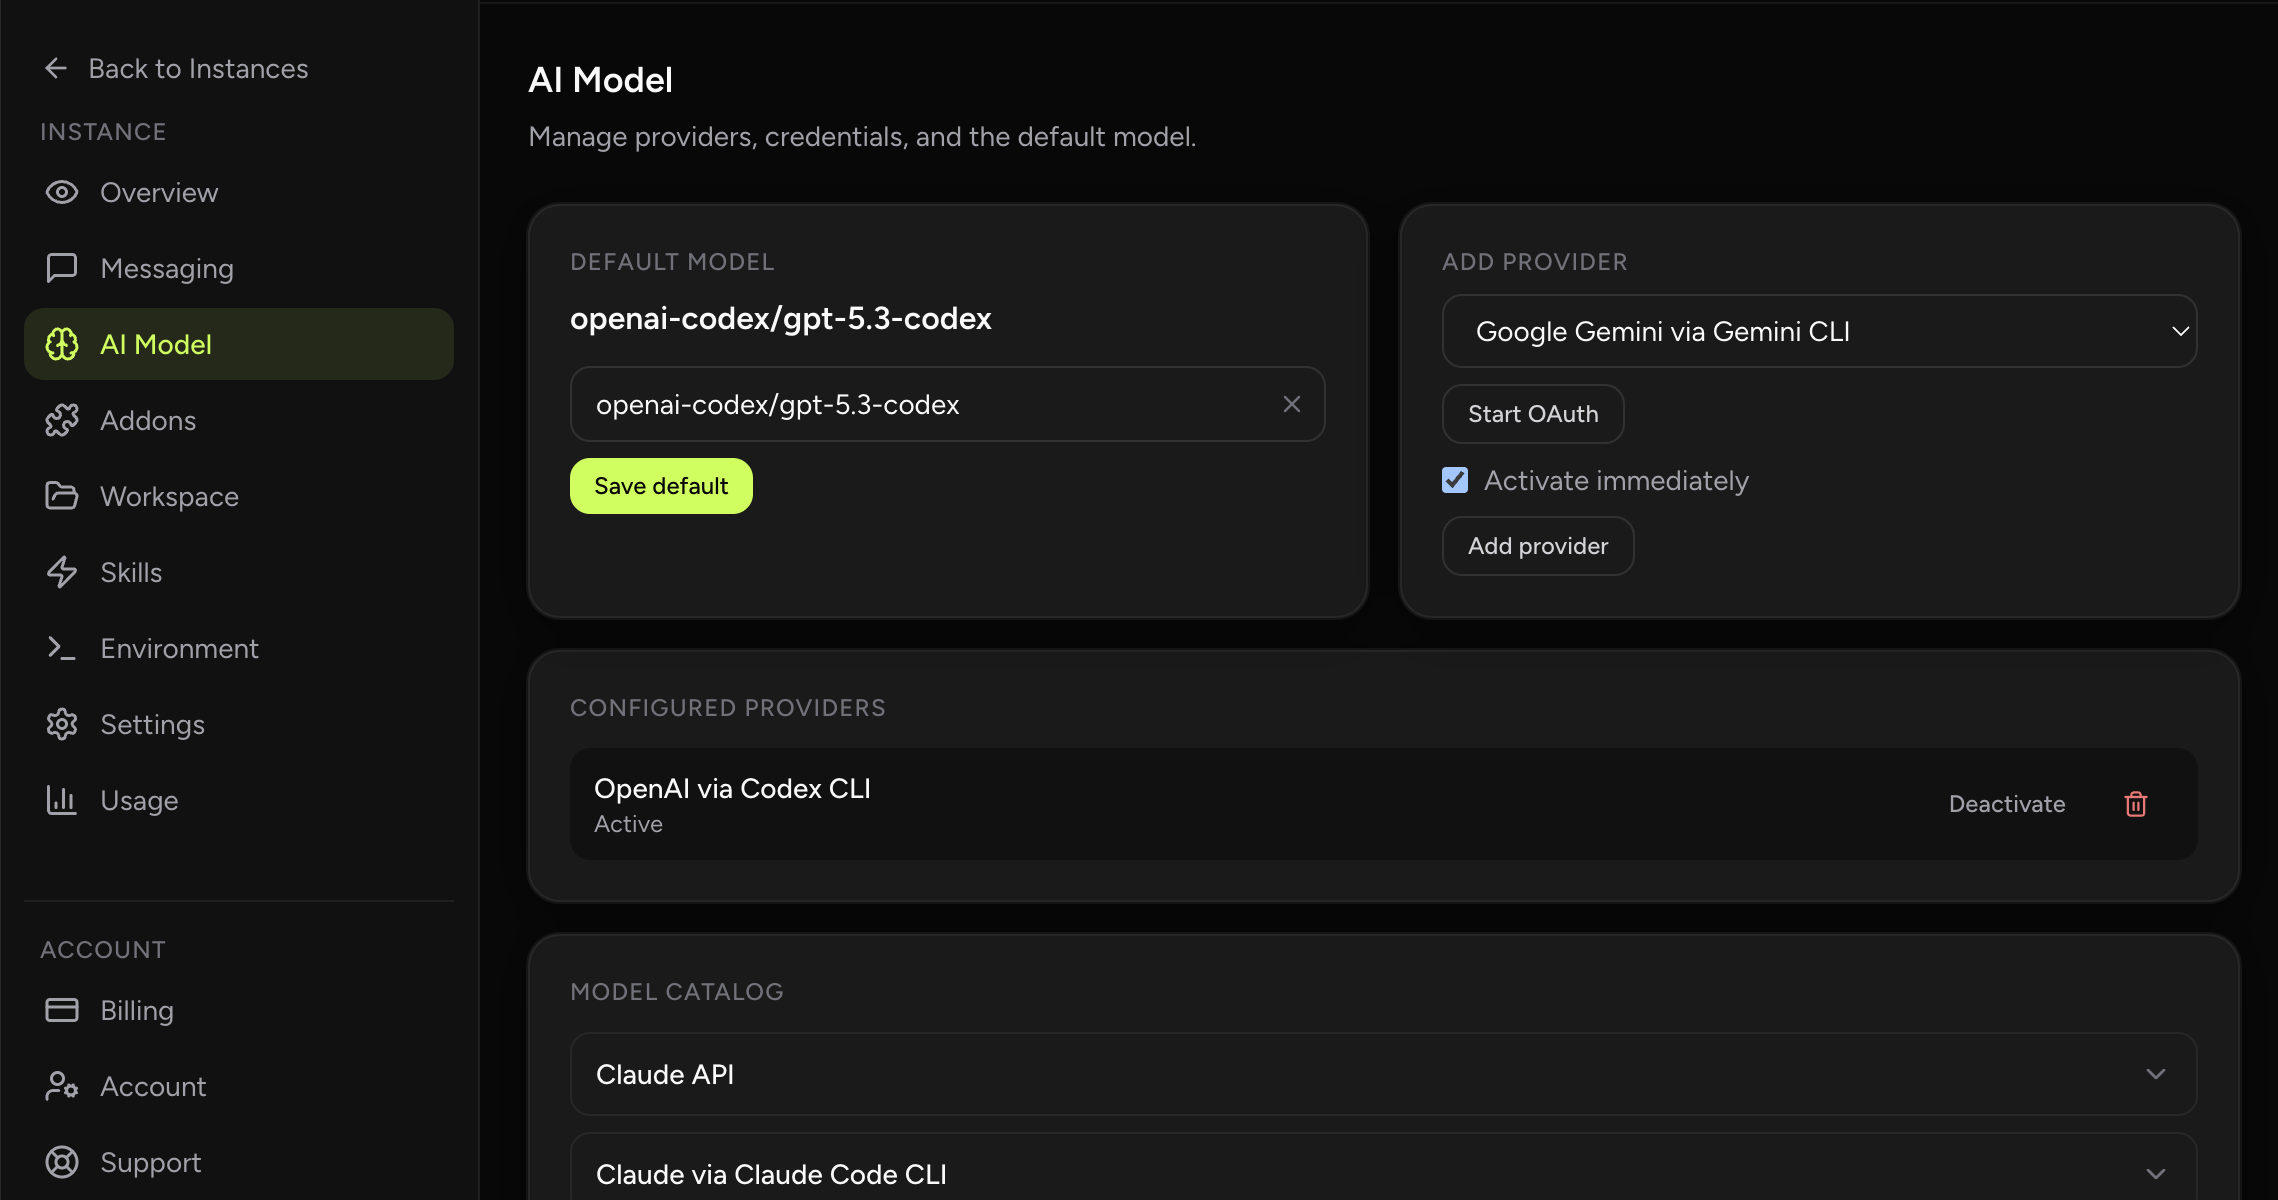Deactivate the OpenAI via Codex CLI provider
This screenshot has height=1200, width=2278.
pyautogui.click(x=2006, y=804)
